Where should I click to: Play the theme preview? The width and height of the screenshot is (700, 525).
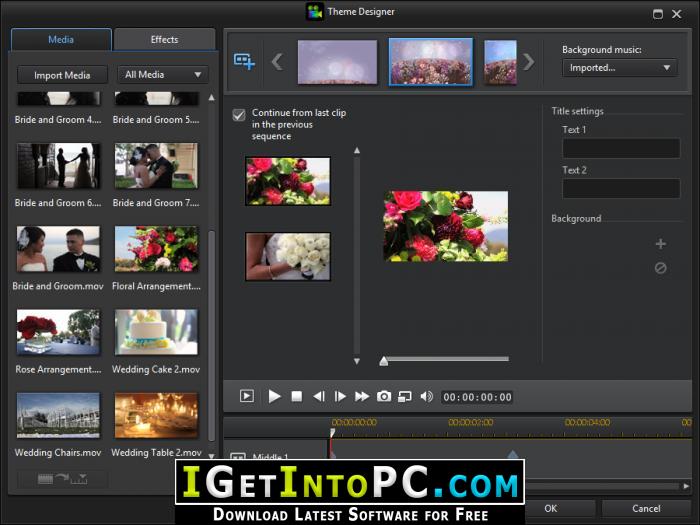pyautogui.click(x=274, y=396)
